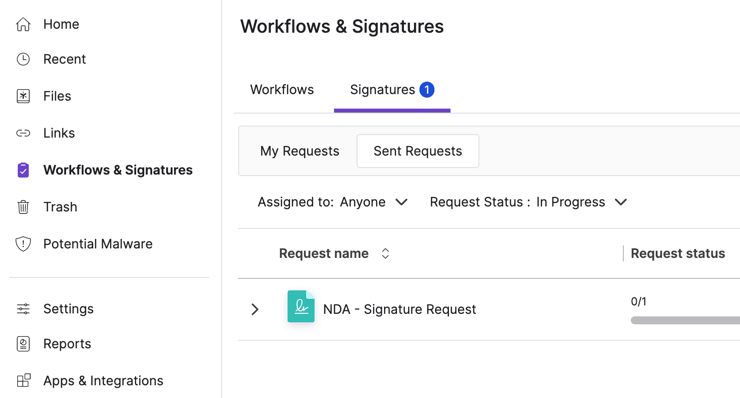This screenshot has width=740, height=398.
Task: Show My Requests
Action: pos(300,151)
